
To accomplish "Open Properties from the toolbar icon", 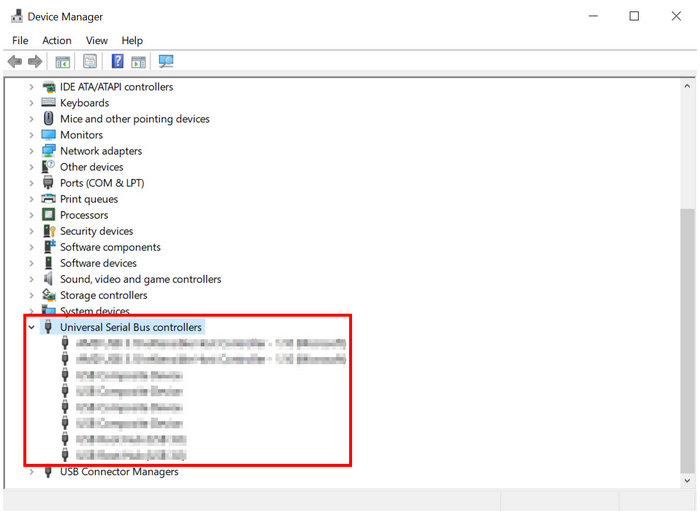I will 90,62.
